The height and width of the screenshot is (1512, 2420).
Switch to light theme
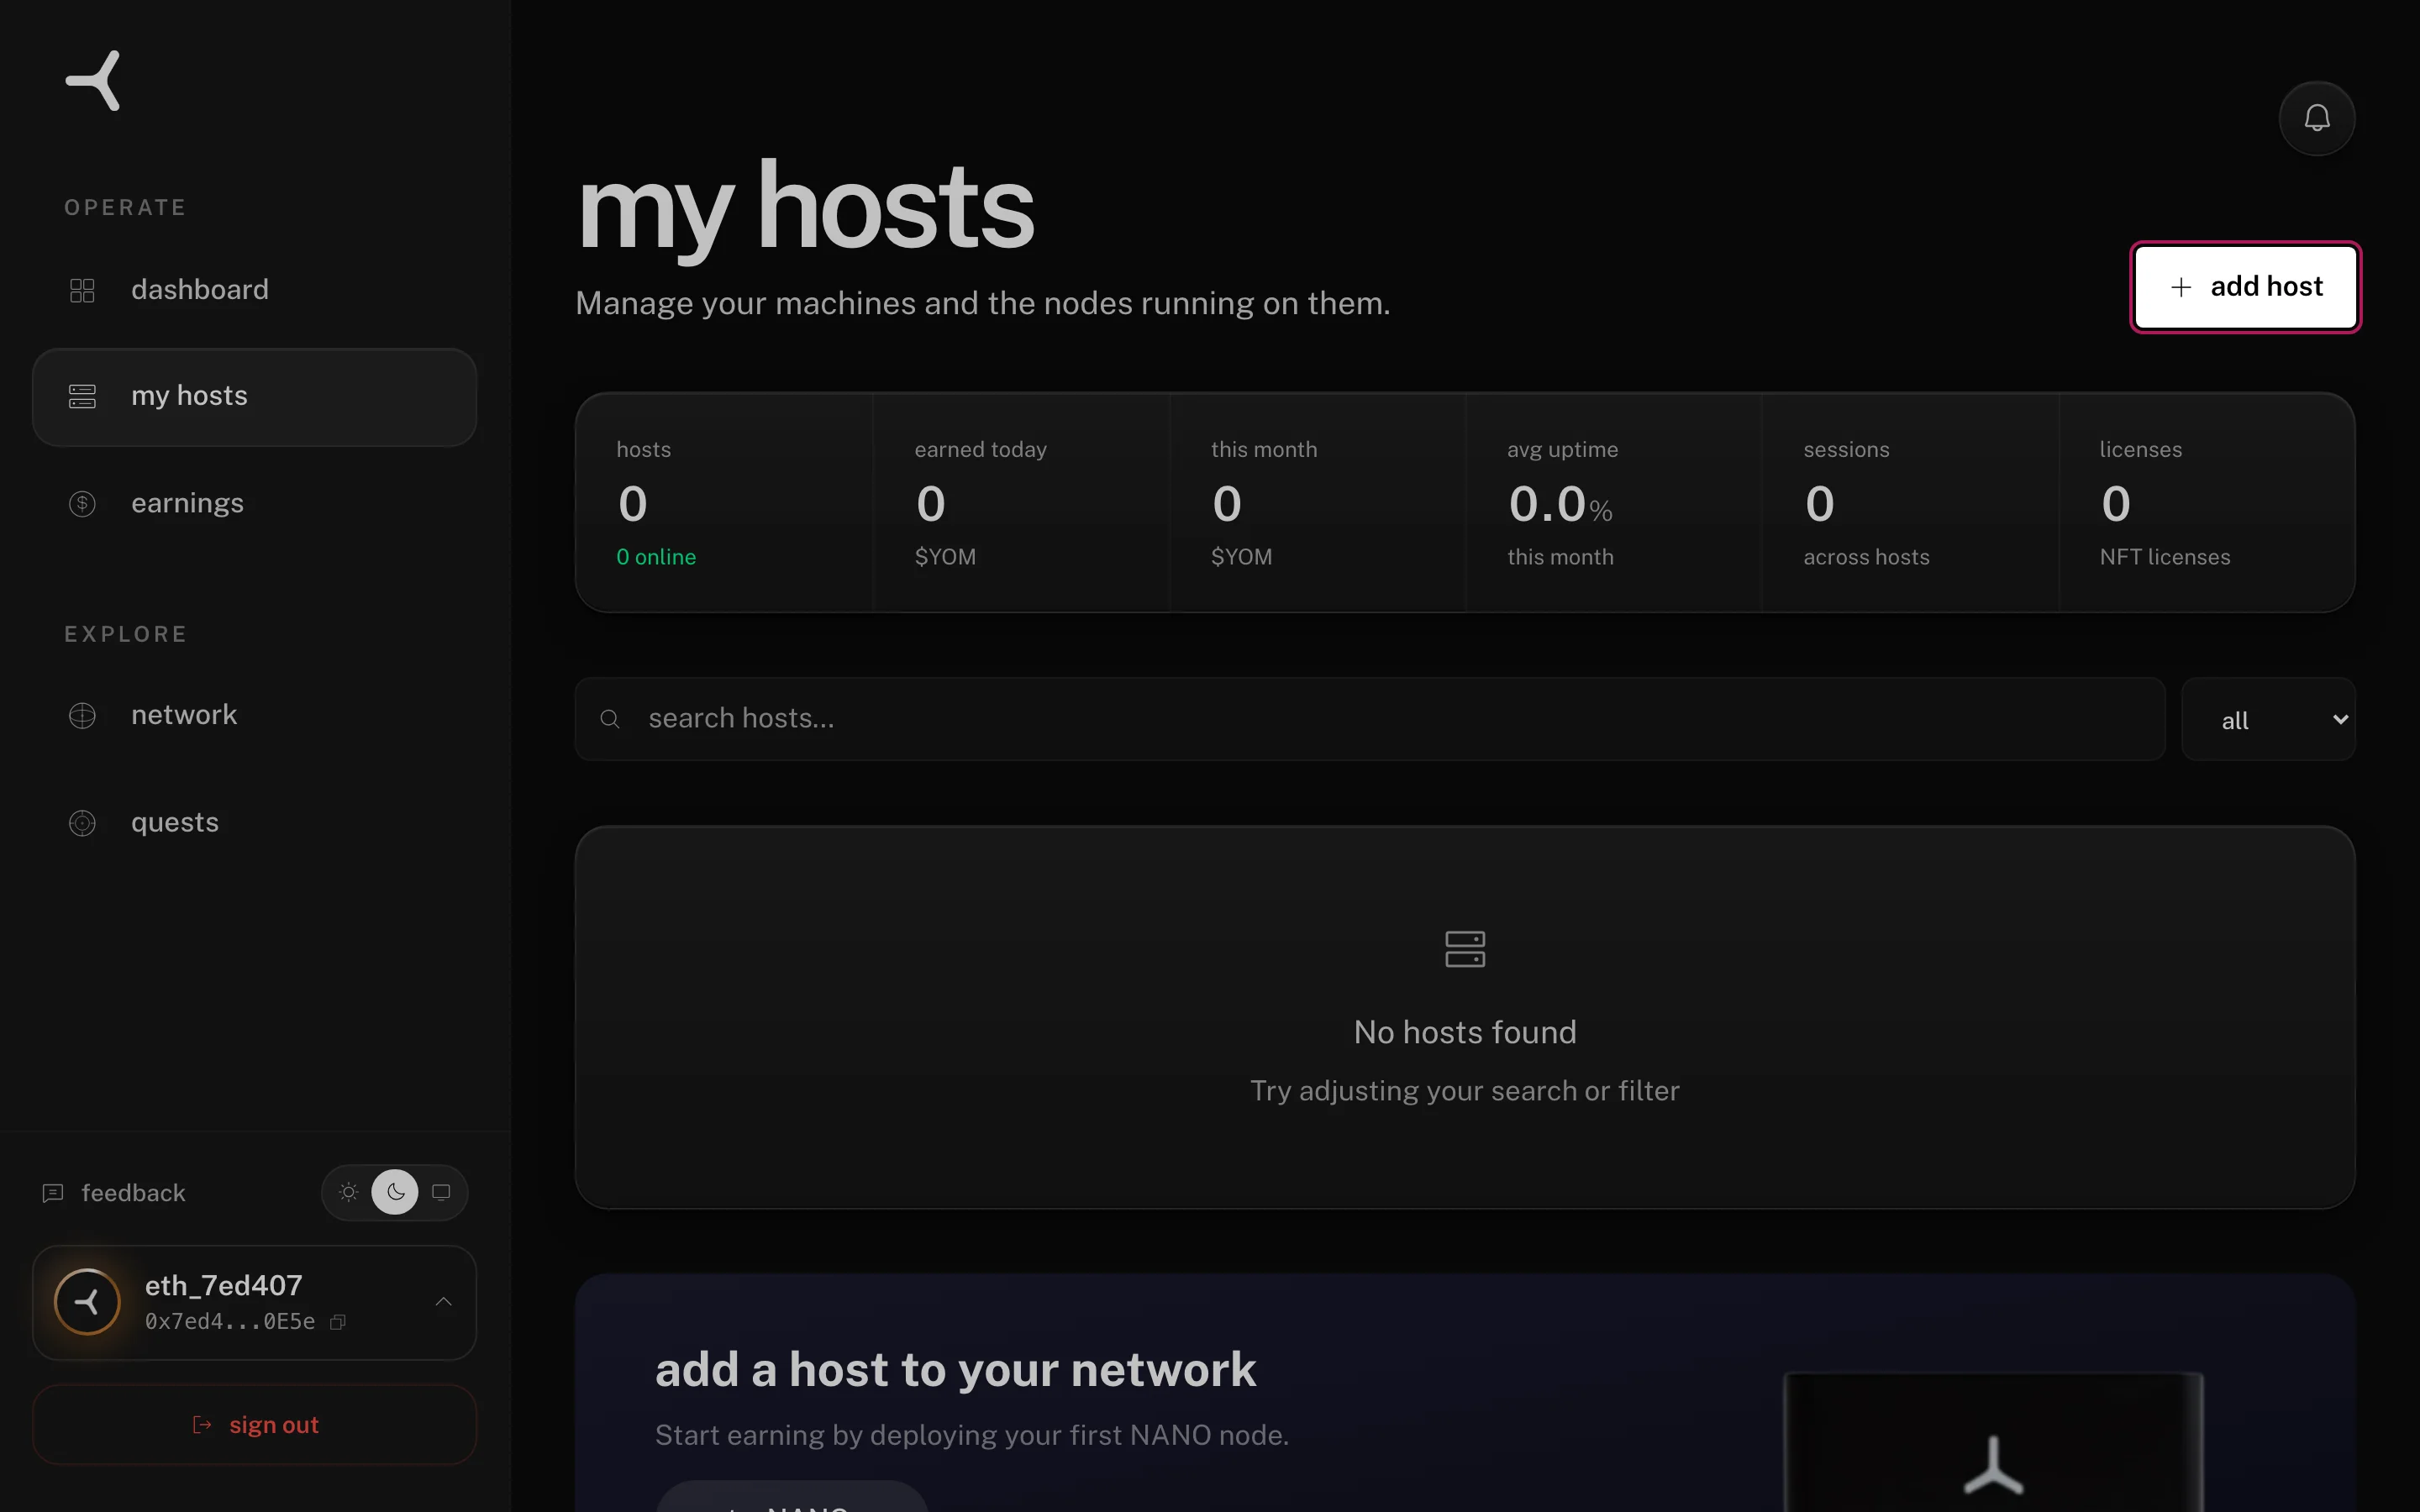click(x=348, y=1192)
